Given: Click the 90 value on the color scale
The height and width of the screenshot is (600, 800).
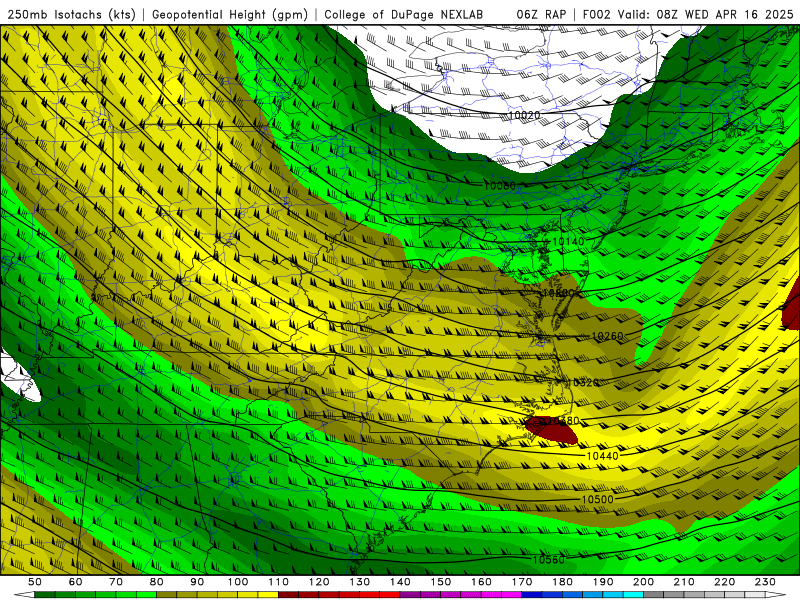Looking at the screenshot, I should 197,582.
